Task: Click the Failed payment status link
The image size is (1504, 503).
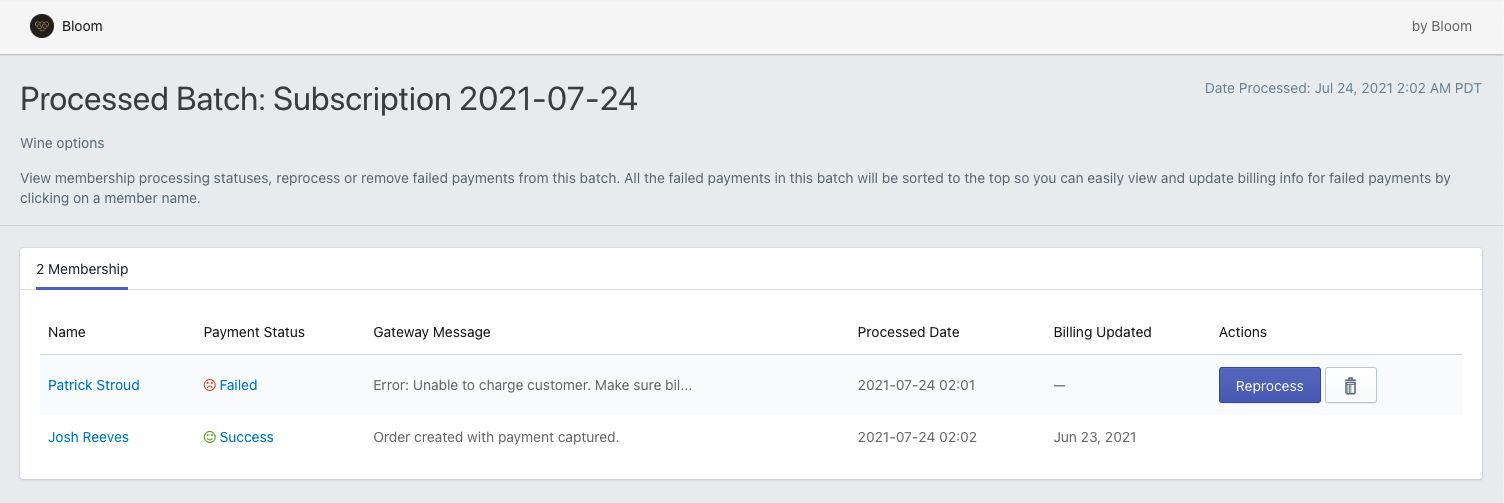Action: 238,385
